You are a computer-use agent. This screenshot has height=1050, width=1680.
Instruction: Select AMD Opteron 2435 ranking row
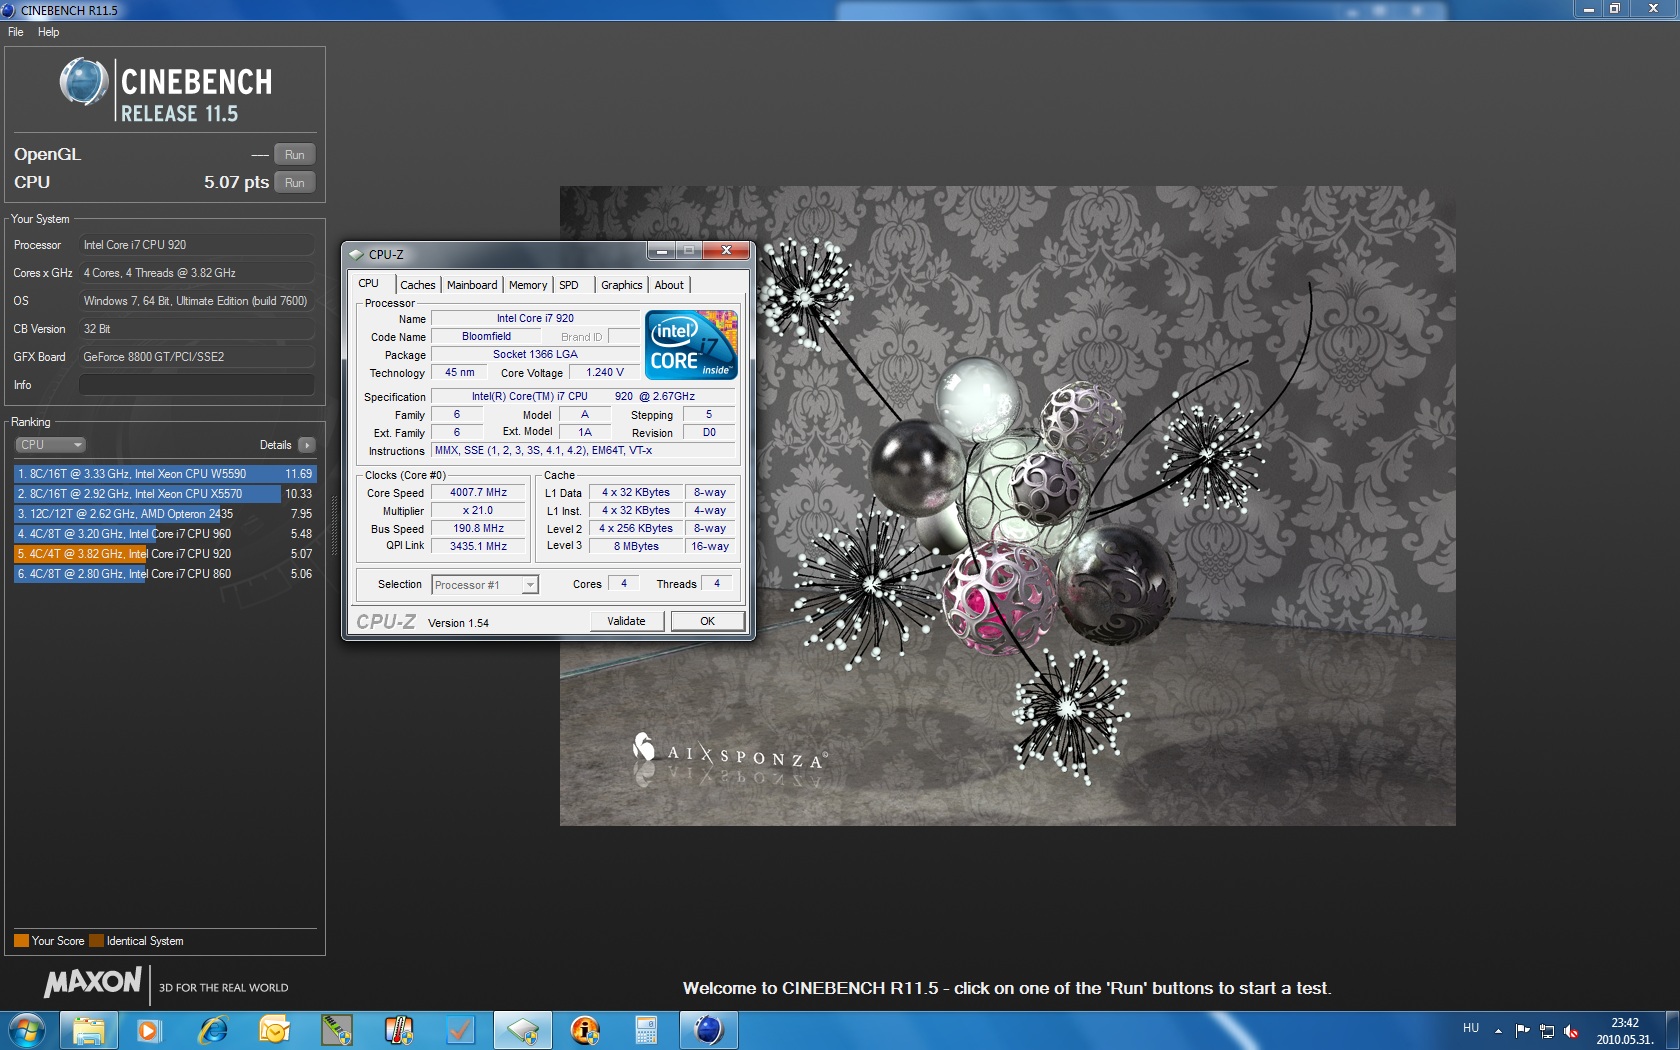point(165,514)
